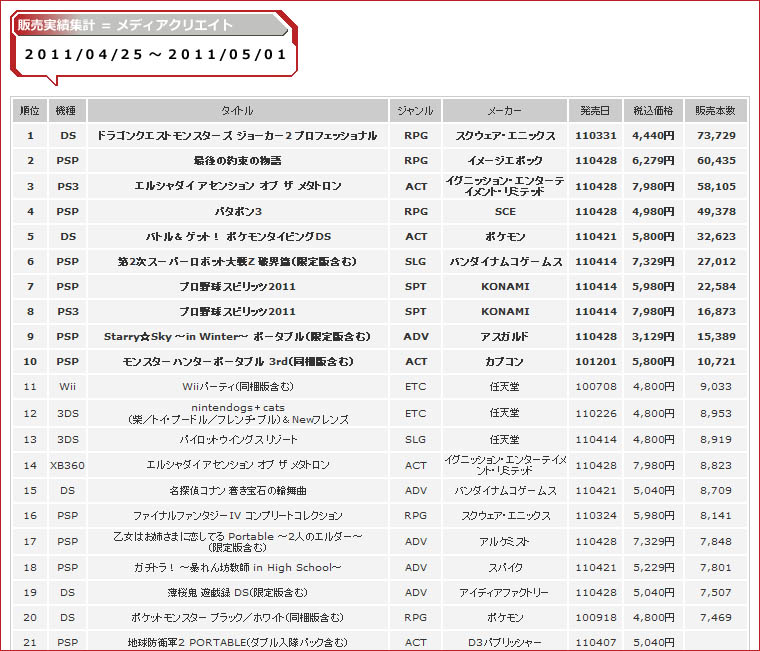760x651 pixels.
Task: Click release date 100708
Action: click(x=596, y=387)
